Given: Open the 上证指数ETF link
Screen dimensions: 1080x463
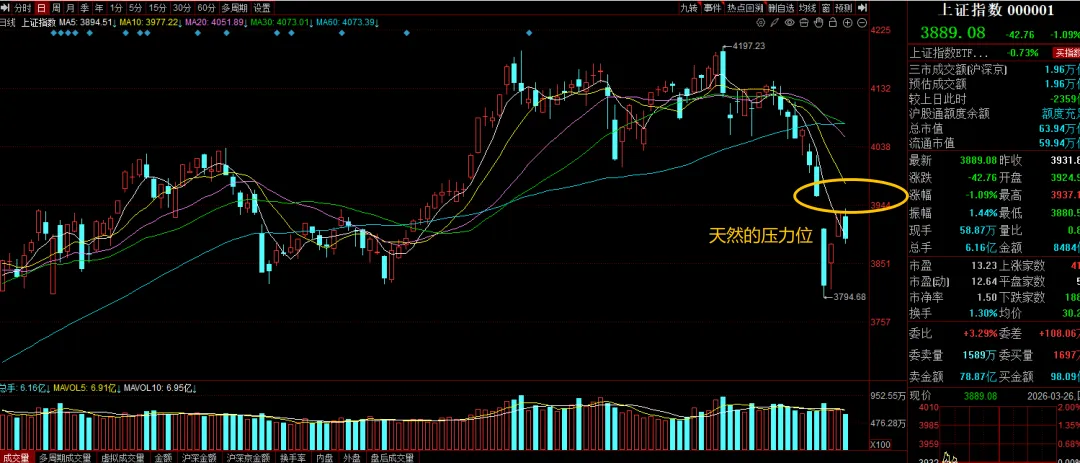Looking at the screenshot, I should pos(949,53).
